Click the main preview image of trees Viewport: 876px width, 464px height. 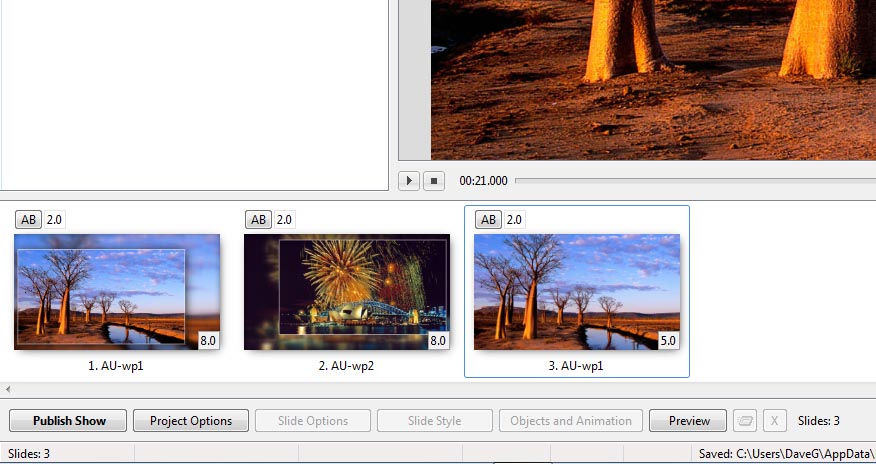(x=653, y=80)
